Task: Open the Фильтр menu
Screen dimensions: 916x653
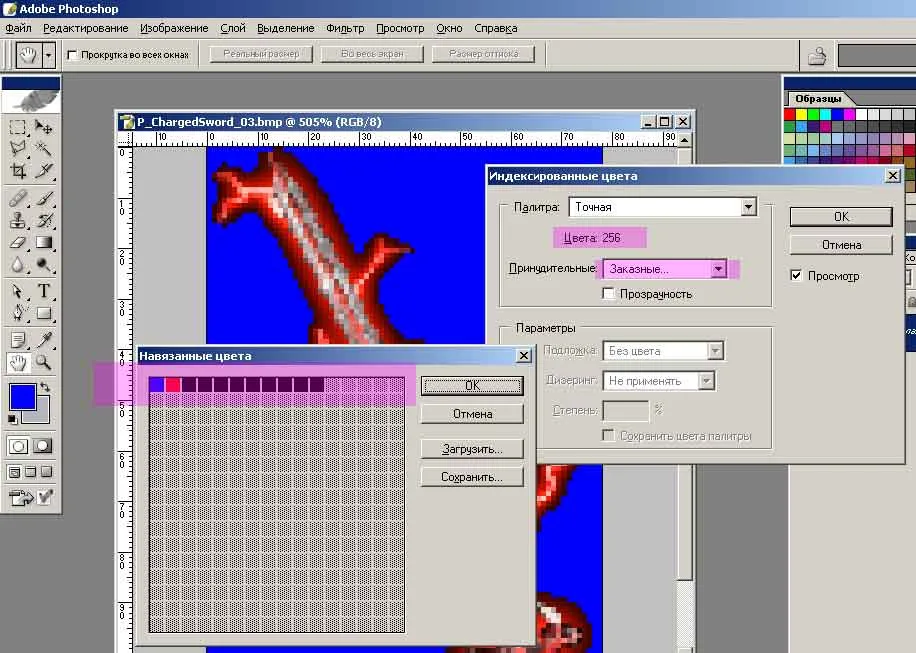Action: (345, 28)
